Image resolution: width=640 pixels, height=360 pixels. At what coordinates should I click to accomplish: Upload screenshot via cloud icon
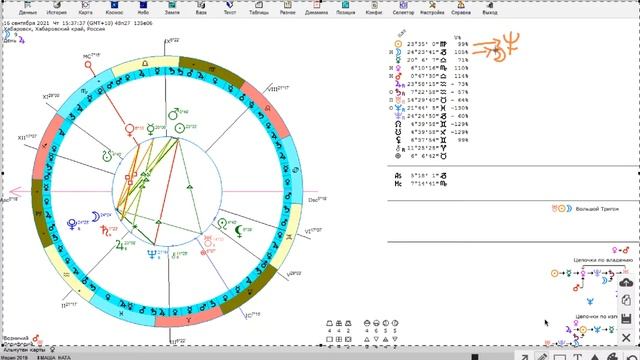tap(626, 282)
